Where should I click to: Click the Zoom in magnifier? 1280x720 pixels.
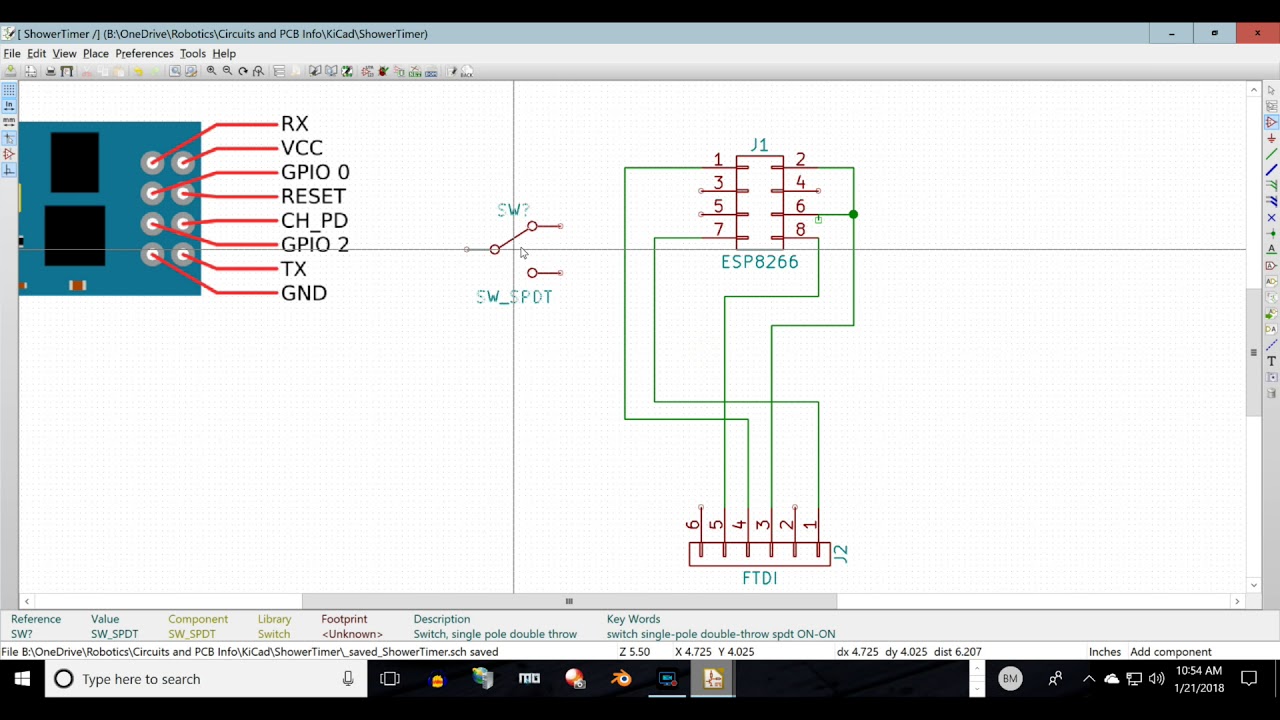coord(211,71)
